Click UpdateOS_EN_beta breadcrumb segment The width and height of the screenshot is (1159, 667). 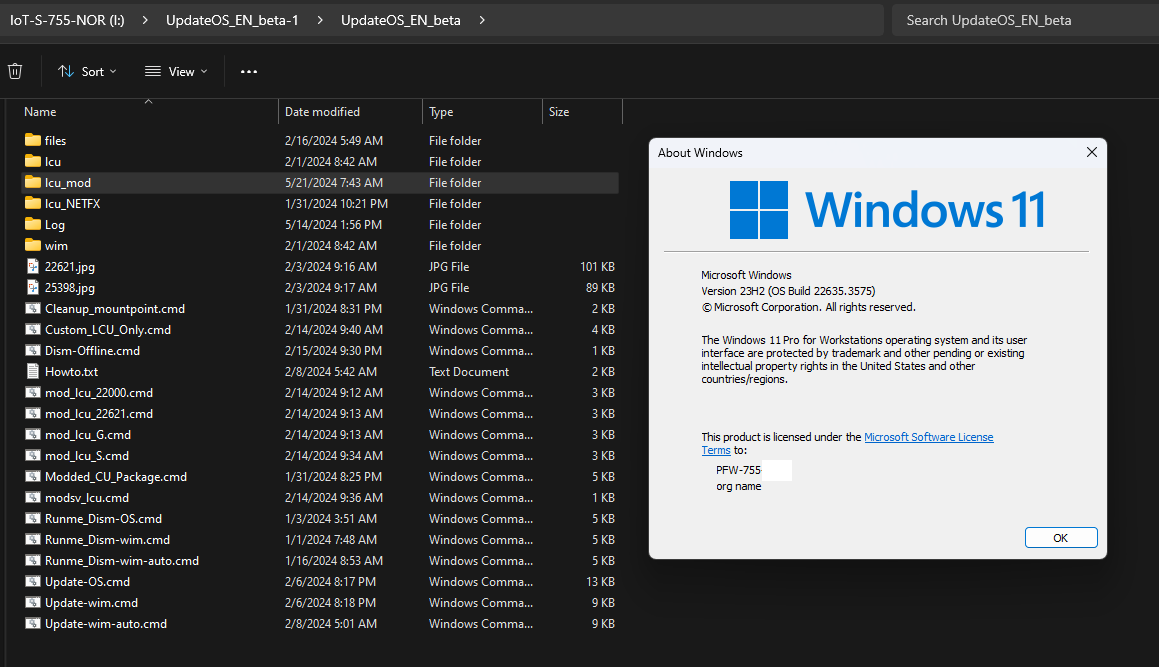pyautogui.click(x=401, y=20)
